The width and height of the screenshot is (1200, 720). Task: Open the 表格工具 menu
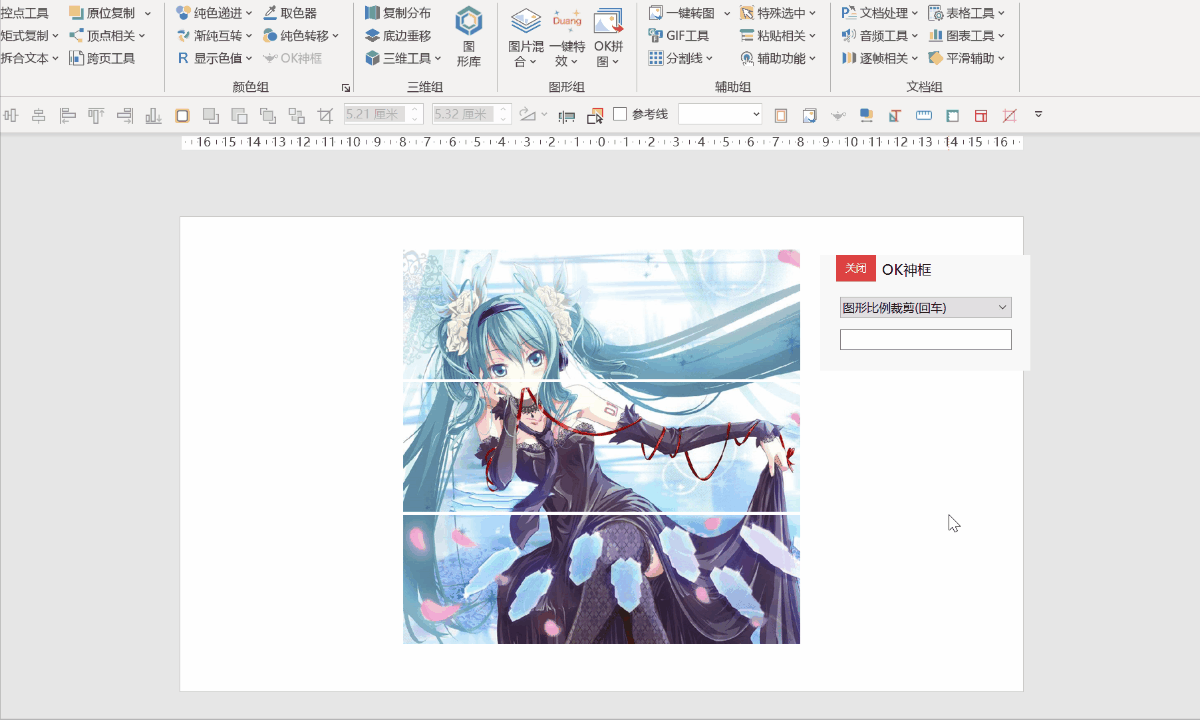(967, 13)
